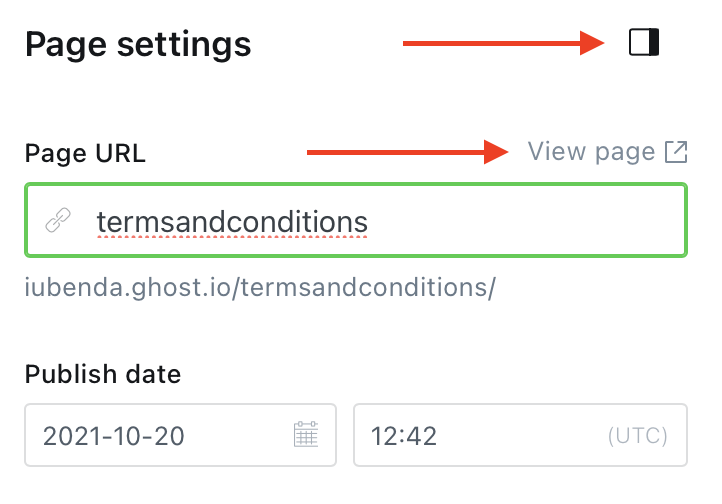Image resolution: width=722 pixels, height=504 pixels.
Task: Click the red arrow pointing to View page
Action: click(408, 152)
